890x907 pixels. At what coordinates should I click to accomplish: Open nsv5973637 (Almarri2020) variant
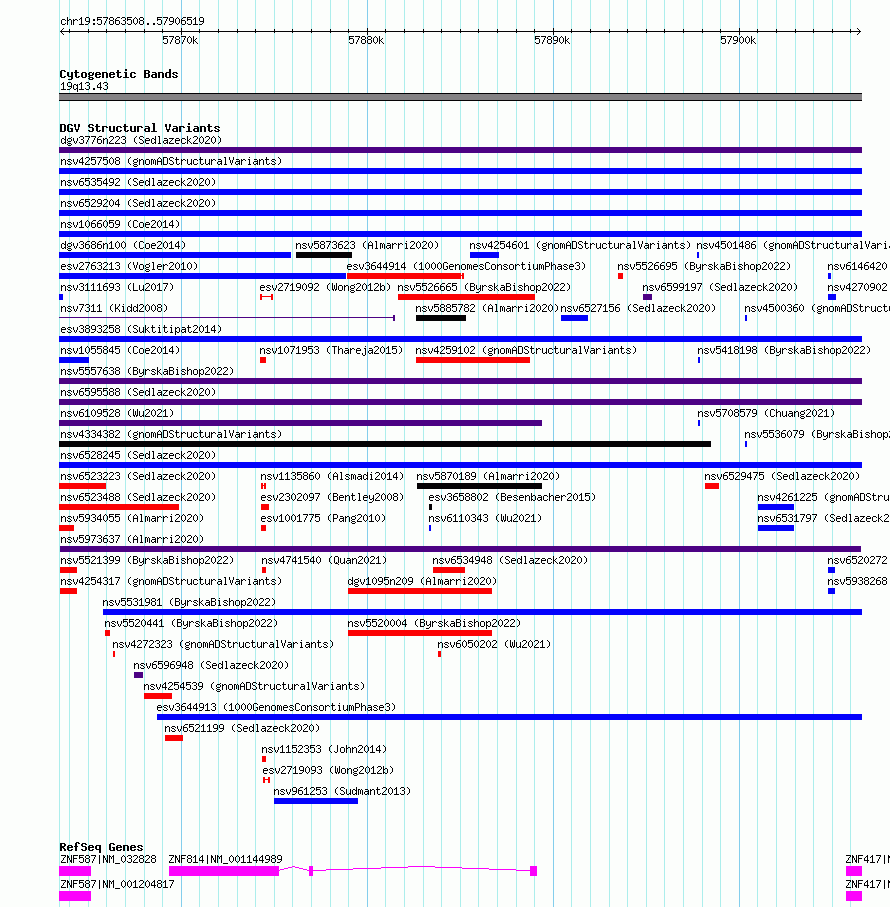coord(132,540)
